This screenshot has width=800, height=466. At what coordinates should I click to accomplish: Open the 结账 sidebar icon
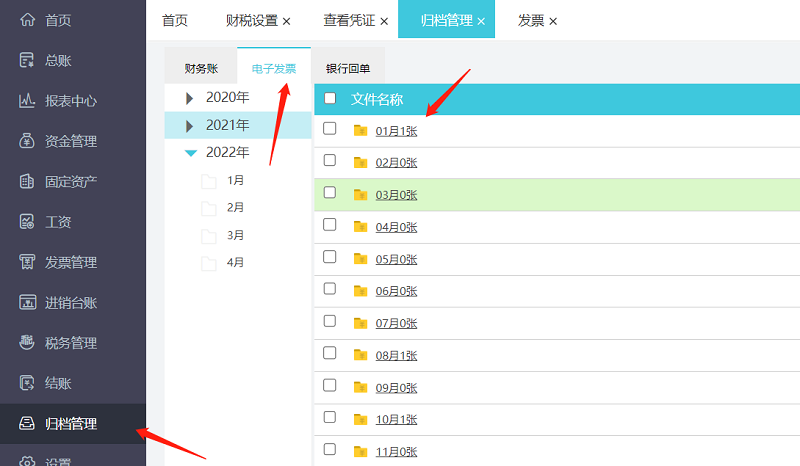(27, 383)
